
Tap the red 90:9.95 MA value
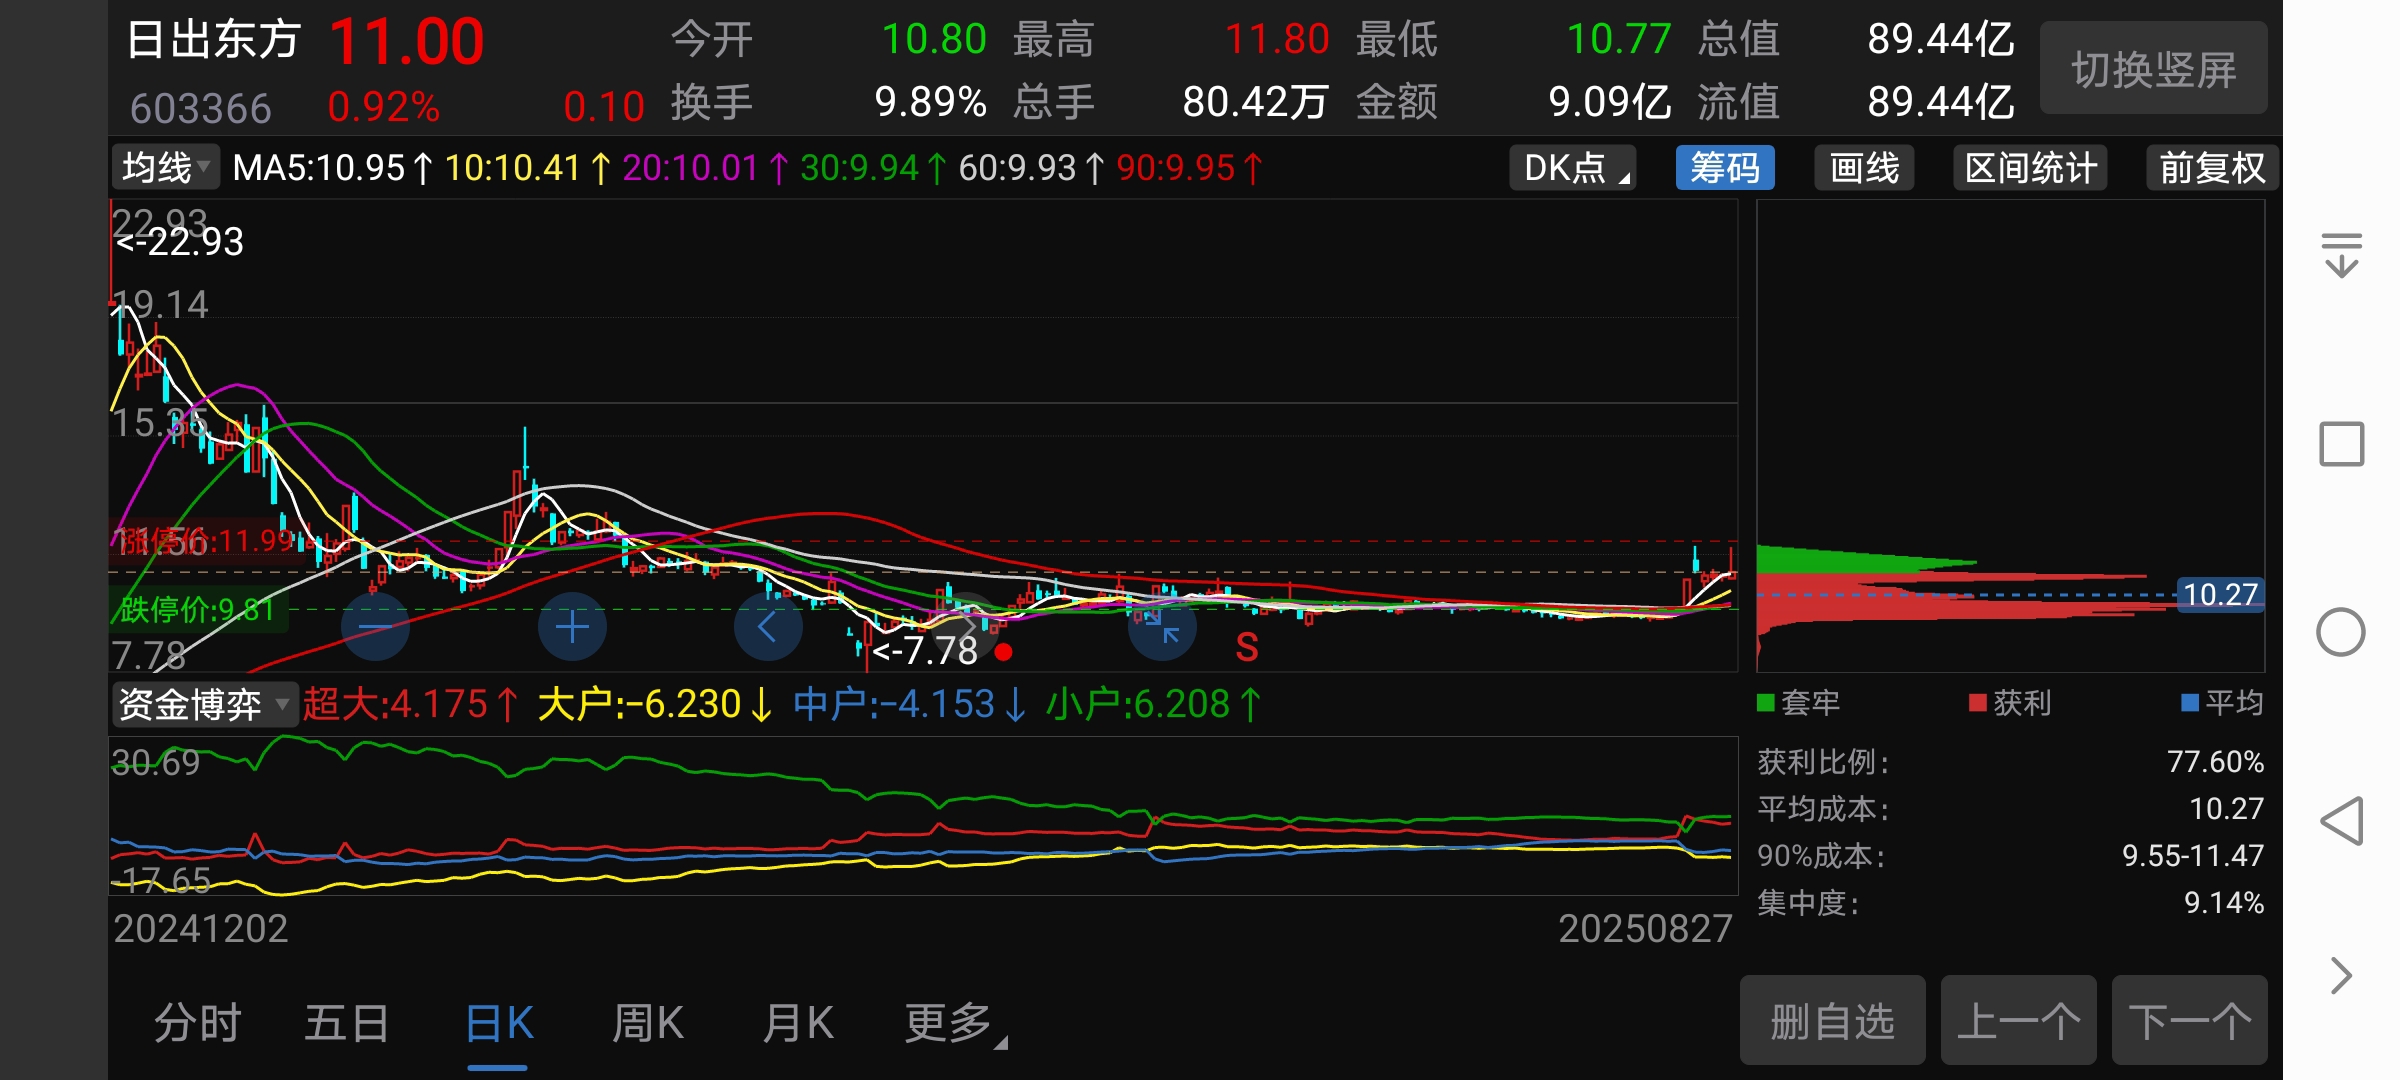click(1189, 168)
